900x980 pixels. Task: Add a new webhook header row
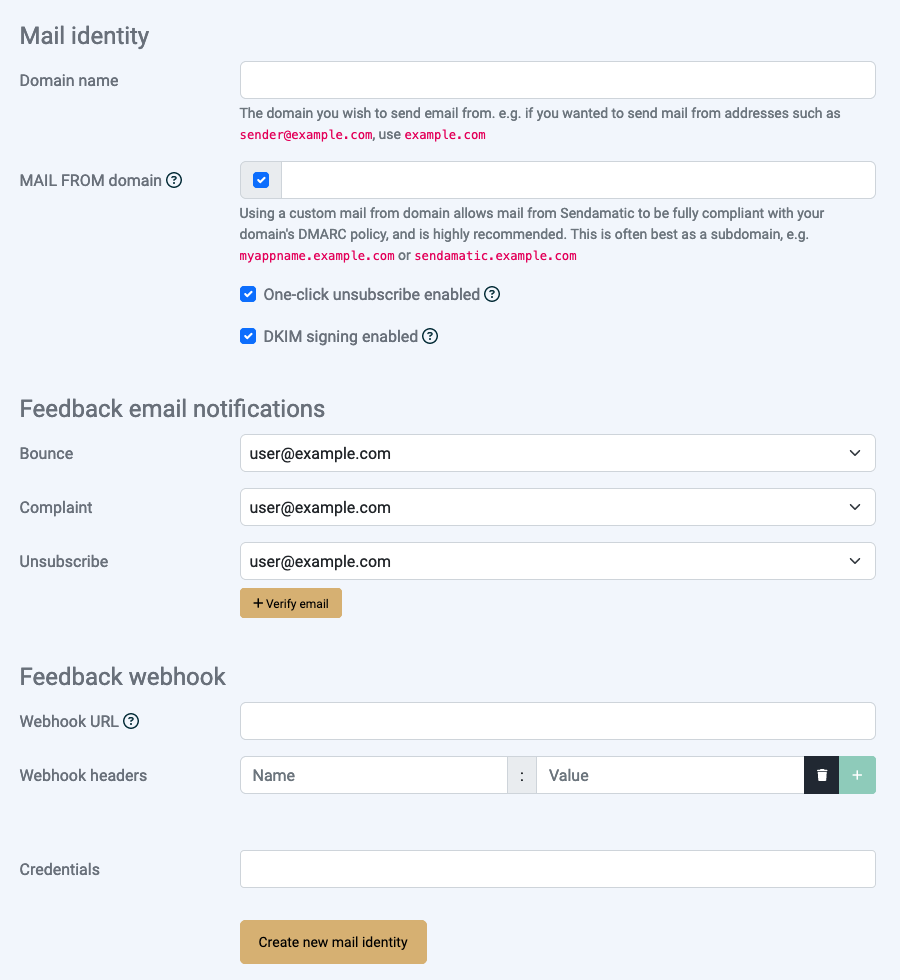point(857,775)
